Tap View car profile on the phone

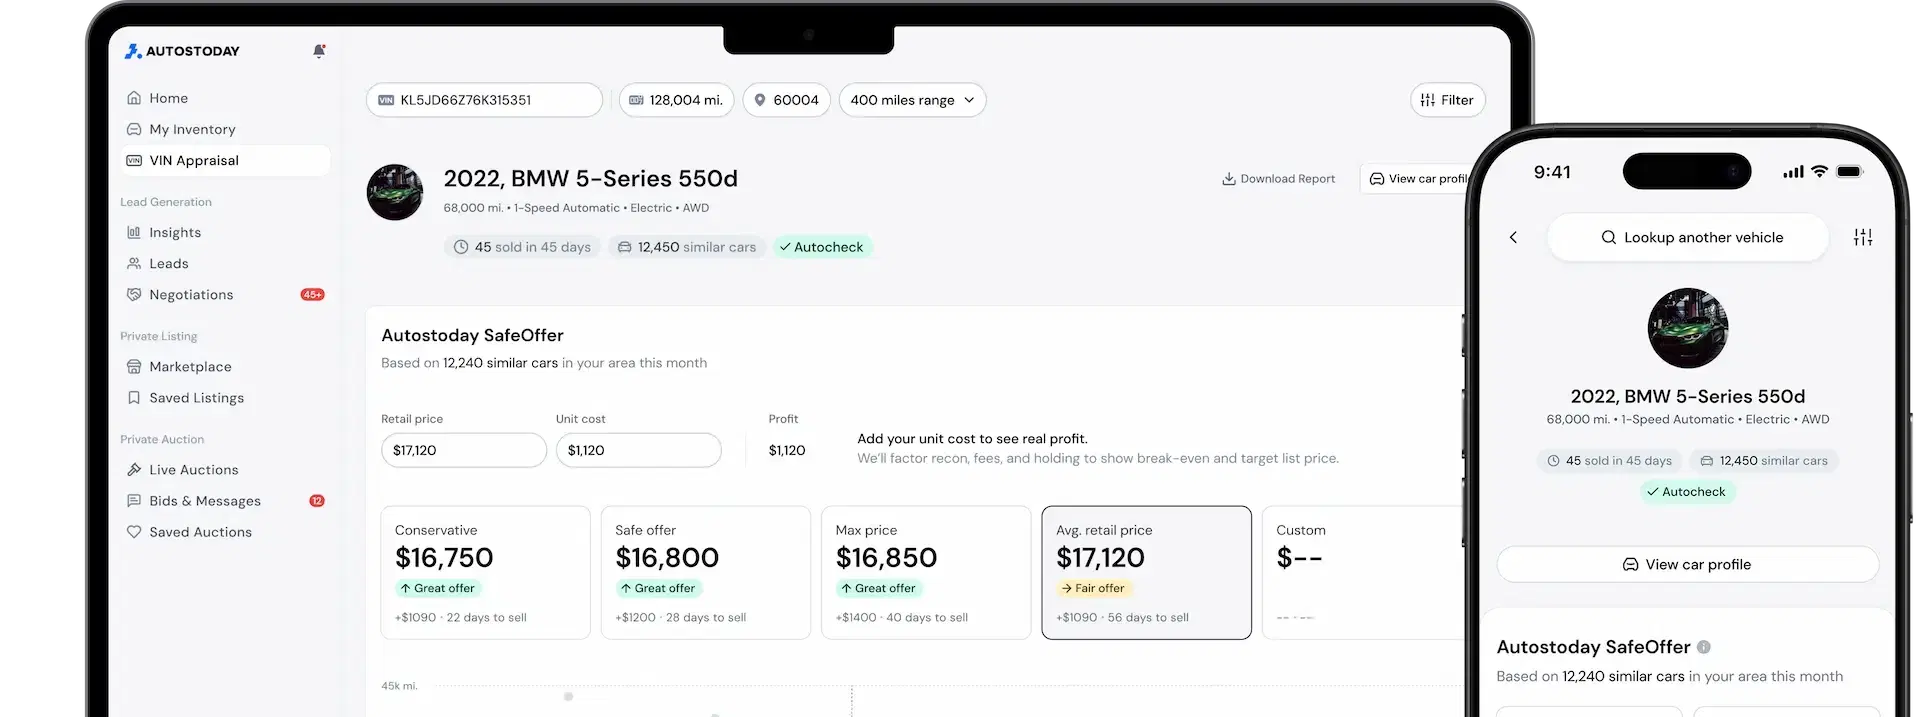pyautogui.click(x=1687, y=564)
